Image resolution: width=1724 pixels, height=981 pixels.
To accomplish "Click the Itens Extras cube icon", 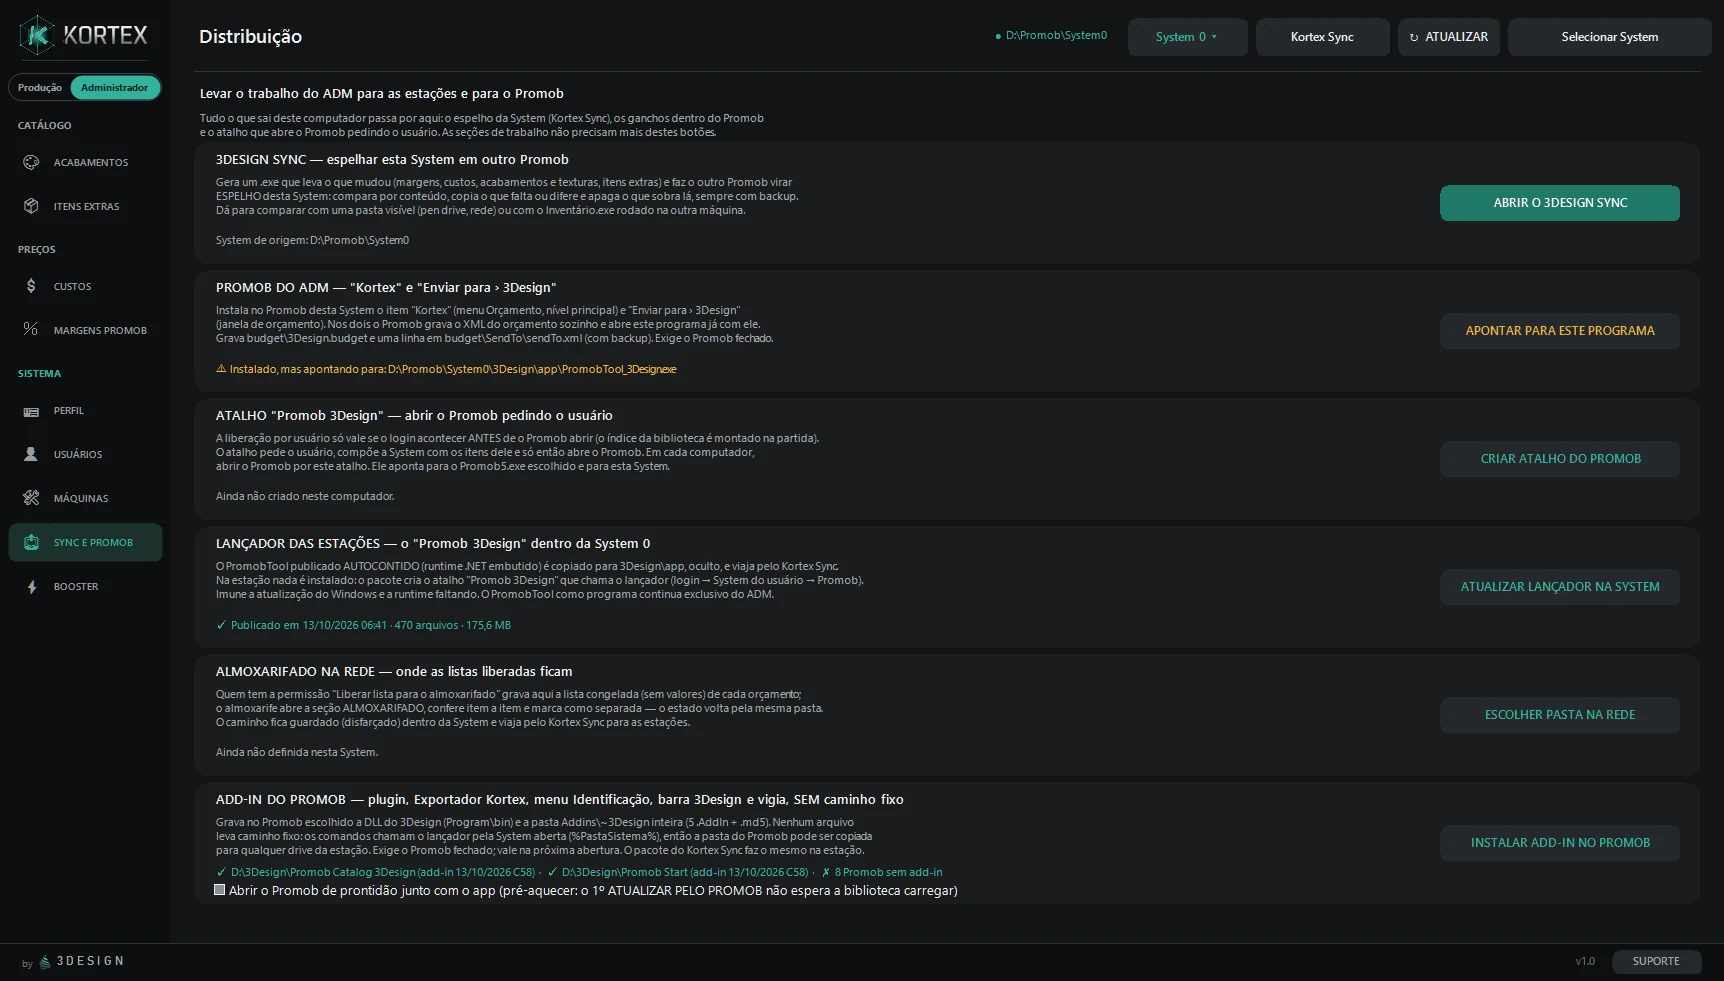I will 31,206.
